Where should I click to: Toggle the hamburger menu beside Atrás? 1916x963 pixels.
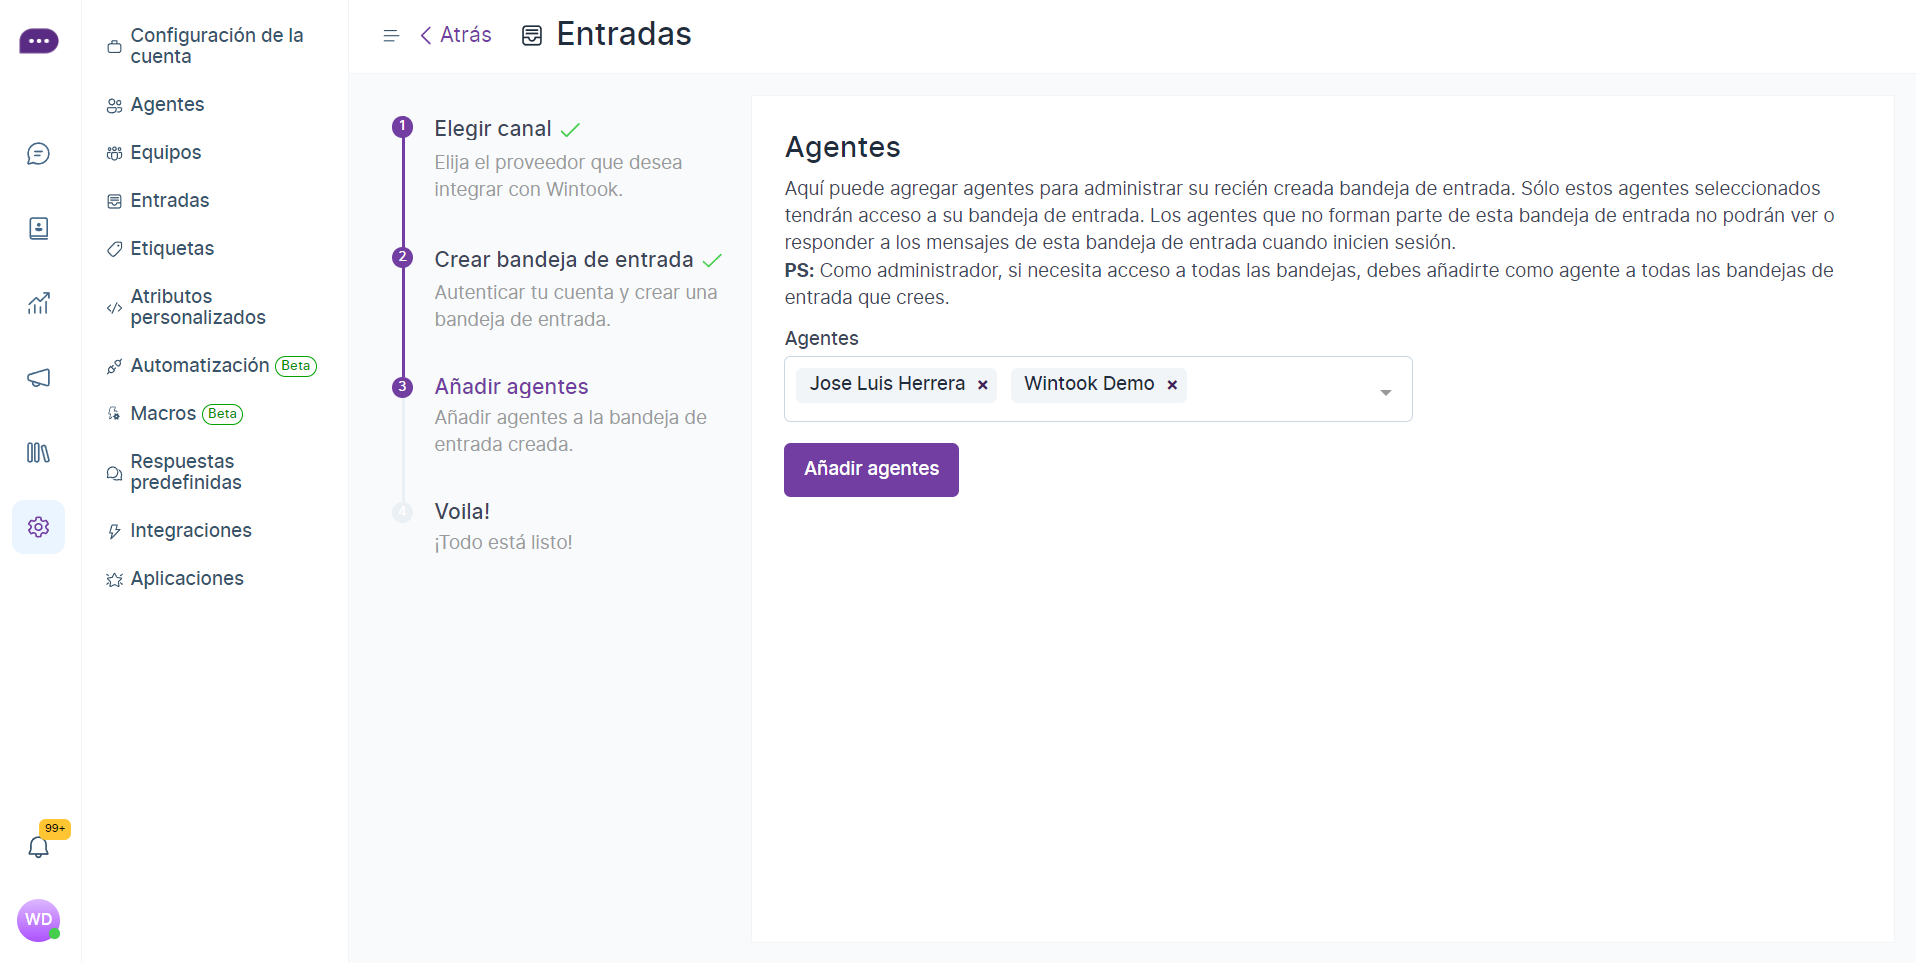[391, 36]
